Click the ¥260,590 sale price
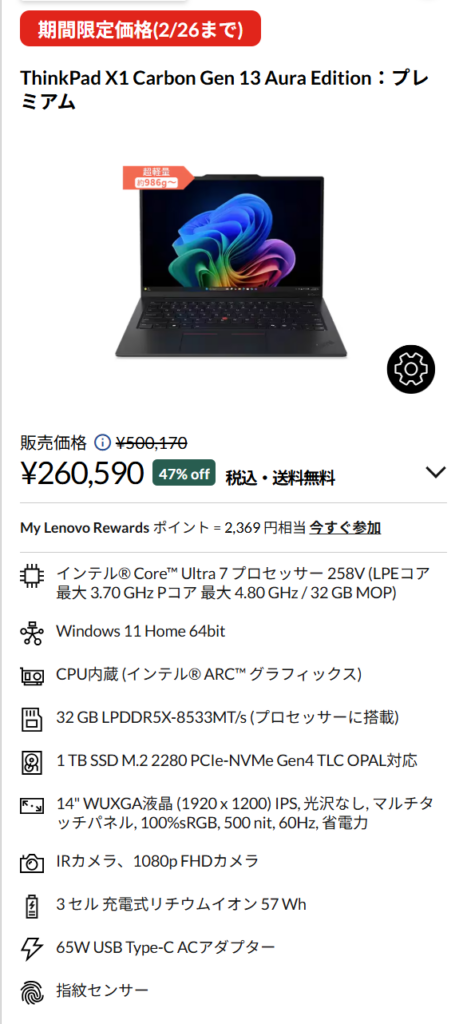Image resolution: width=463 pixels, height=1024 pixels. click(82, 473)
